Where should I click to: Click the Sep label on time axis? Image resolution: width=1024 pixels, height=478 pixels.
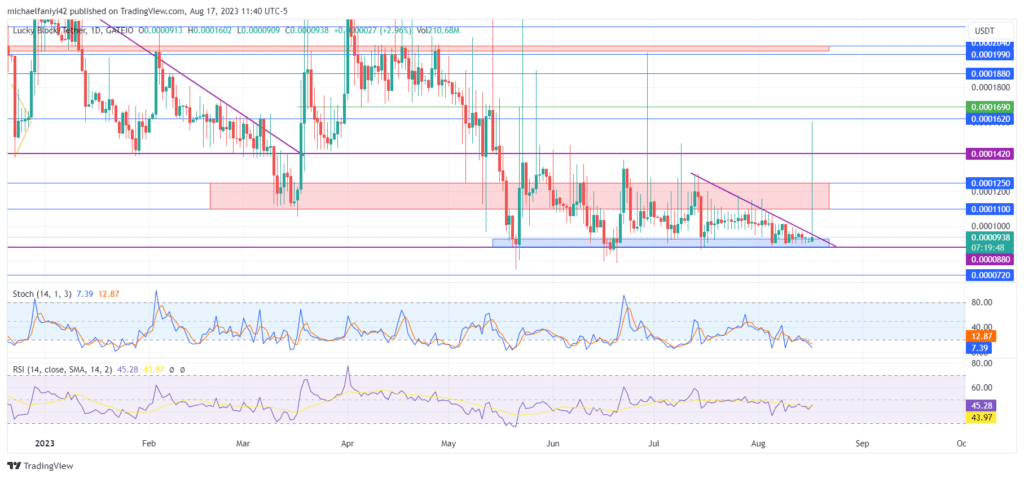click(x=862, y=443)
